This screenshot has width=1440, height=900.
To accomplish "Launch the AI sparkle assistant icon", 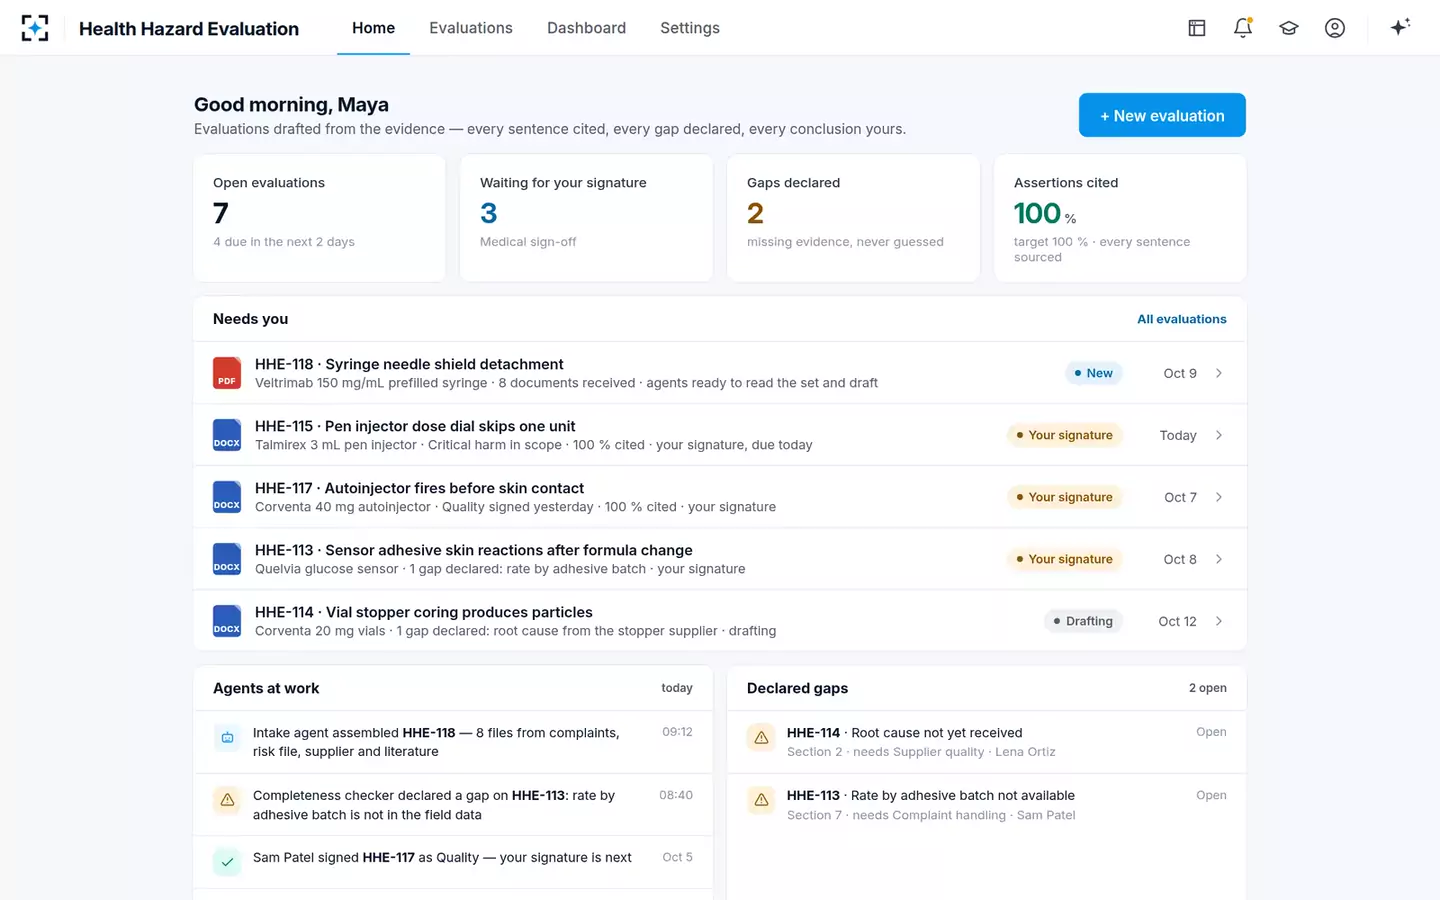I will (x=1400, y=27).
